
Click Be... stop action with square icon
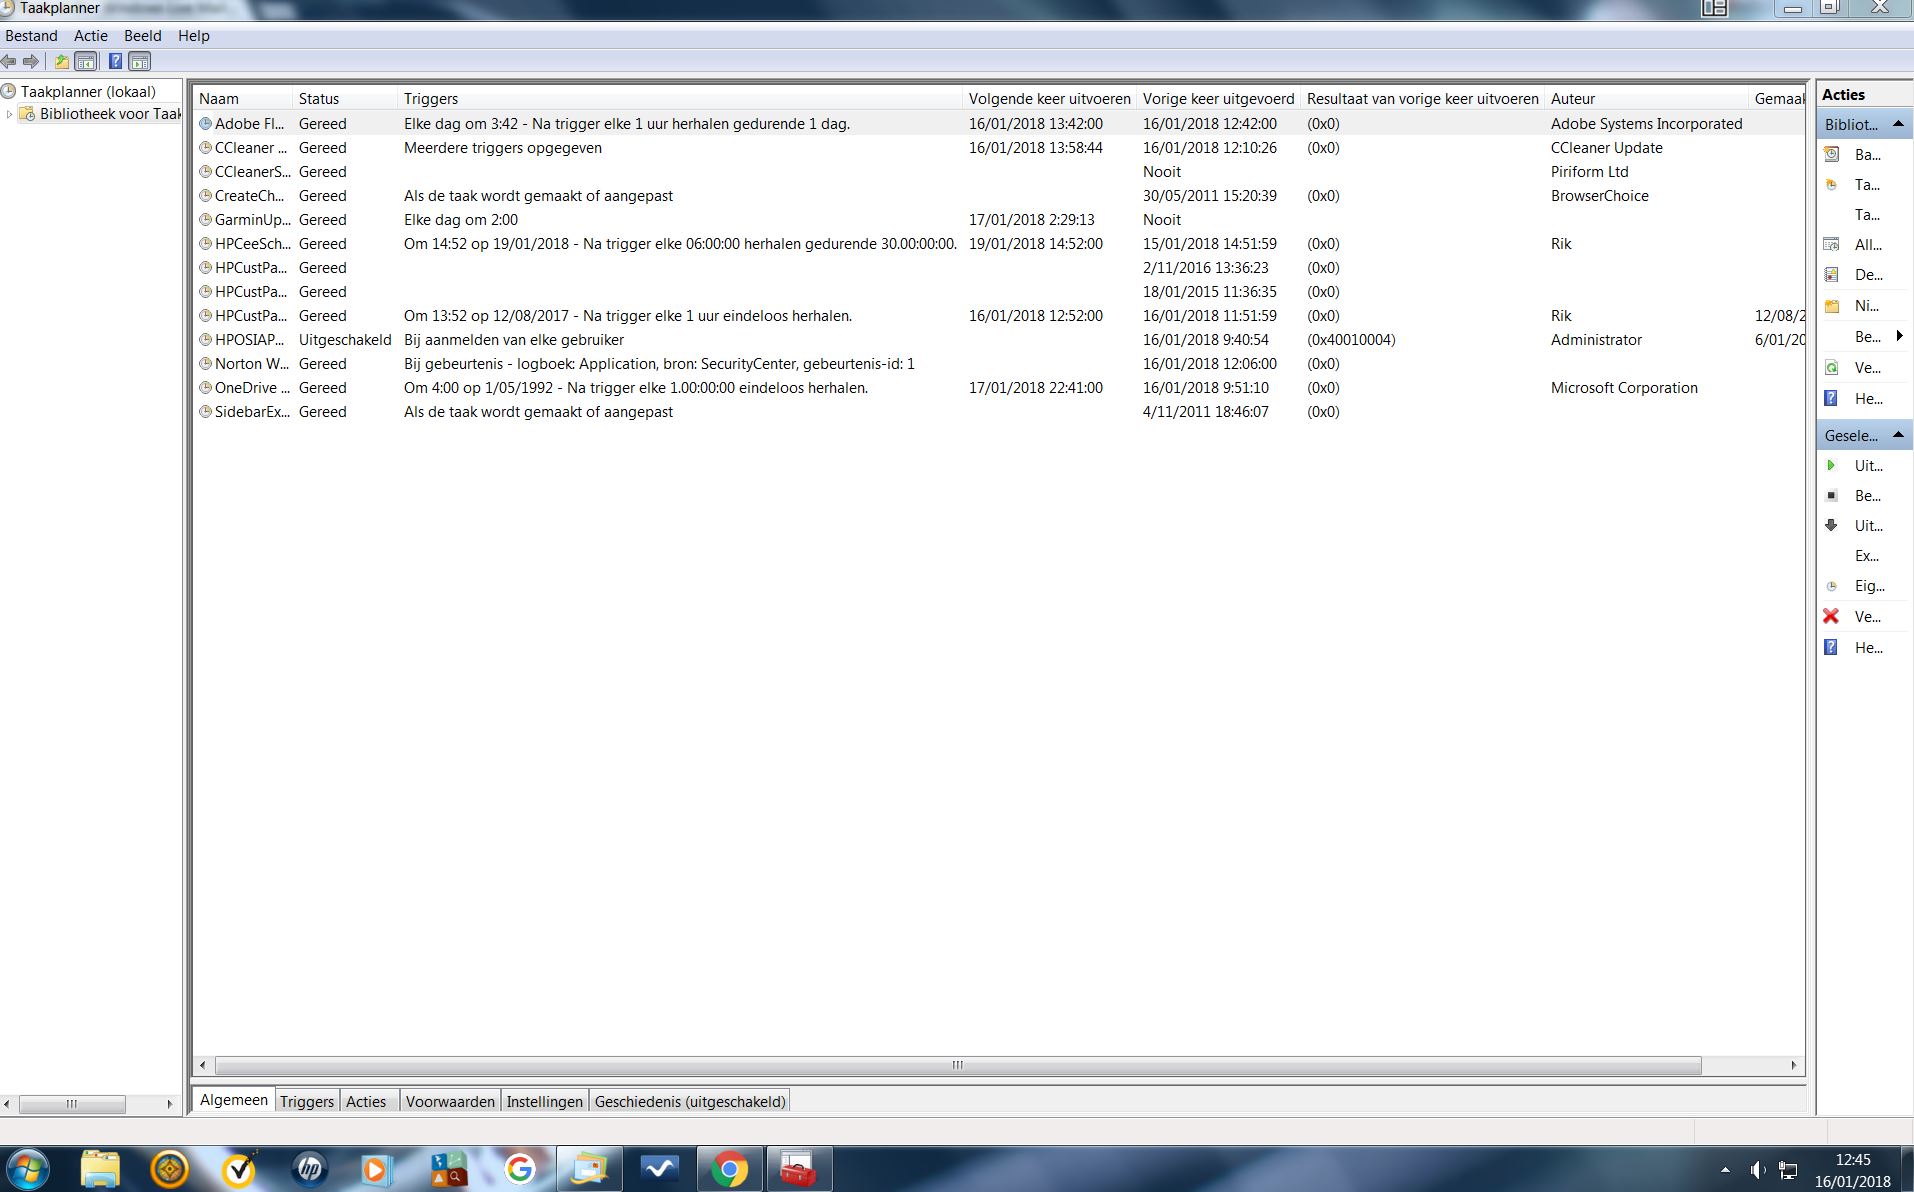[x=1866, y=496]
